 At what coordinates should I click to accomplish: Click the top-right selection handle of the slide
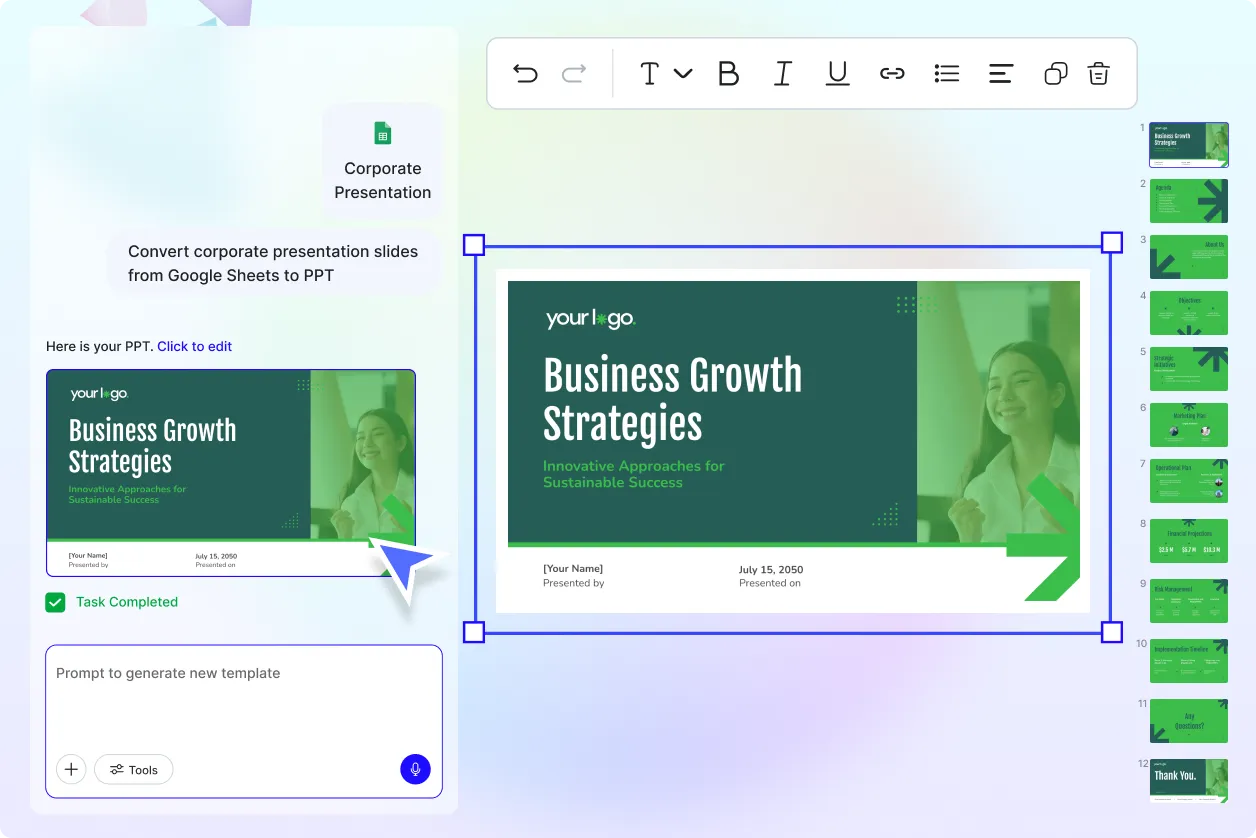pyautogui.click(x=1111, y=242)
